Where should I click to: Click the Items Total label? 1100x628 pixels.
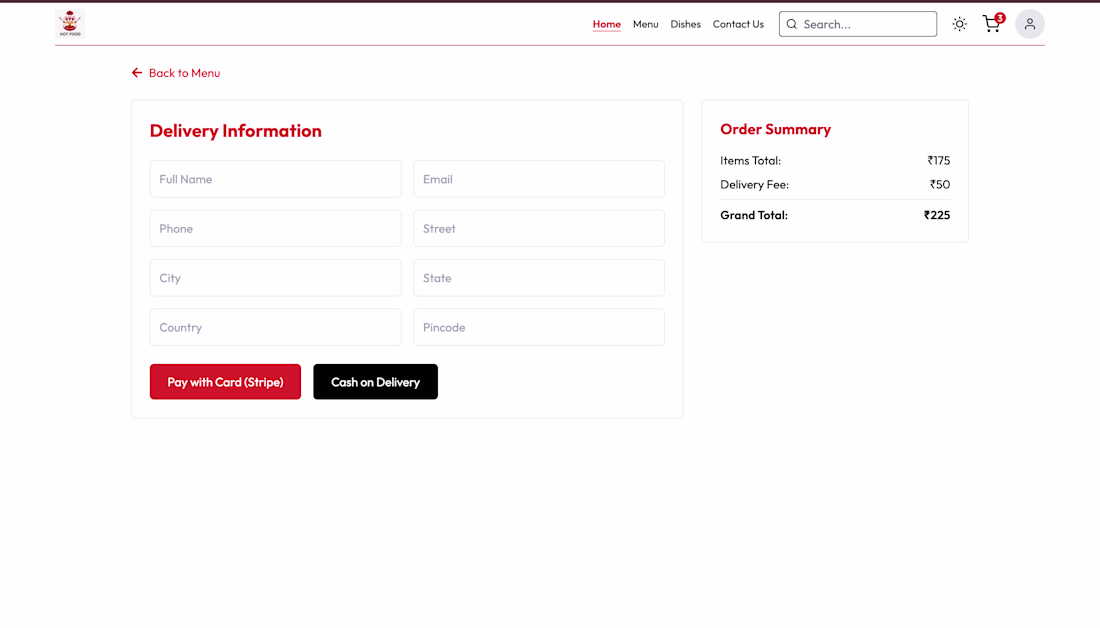pos(750,161)
